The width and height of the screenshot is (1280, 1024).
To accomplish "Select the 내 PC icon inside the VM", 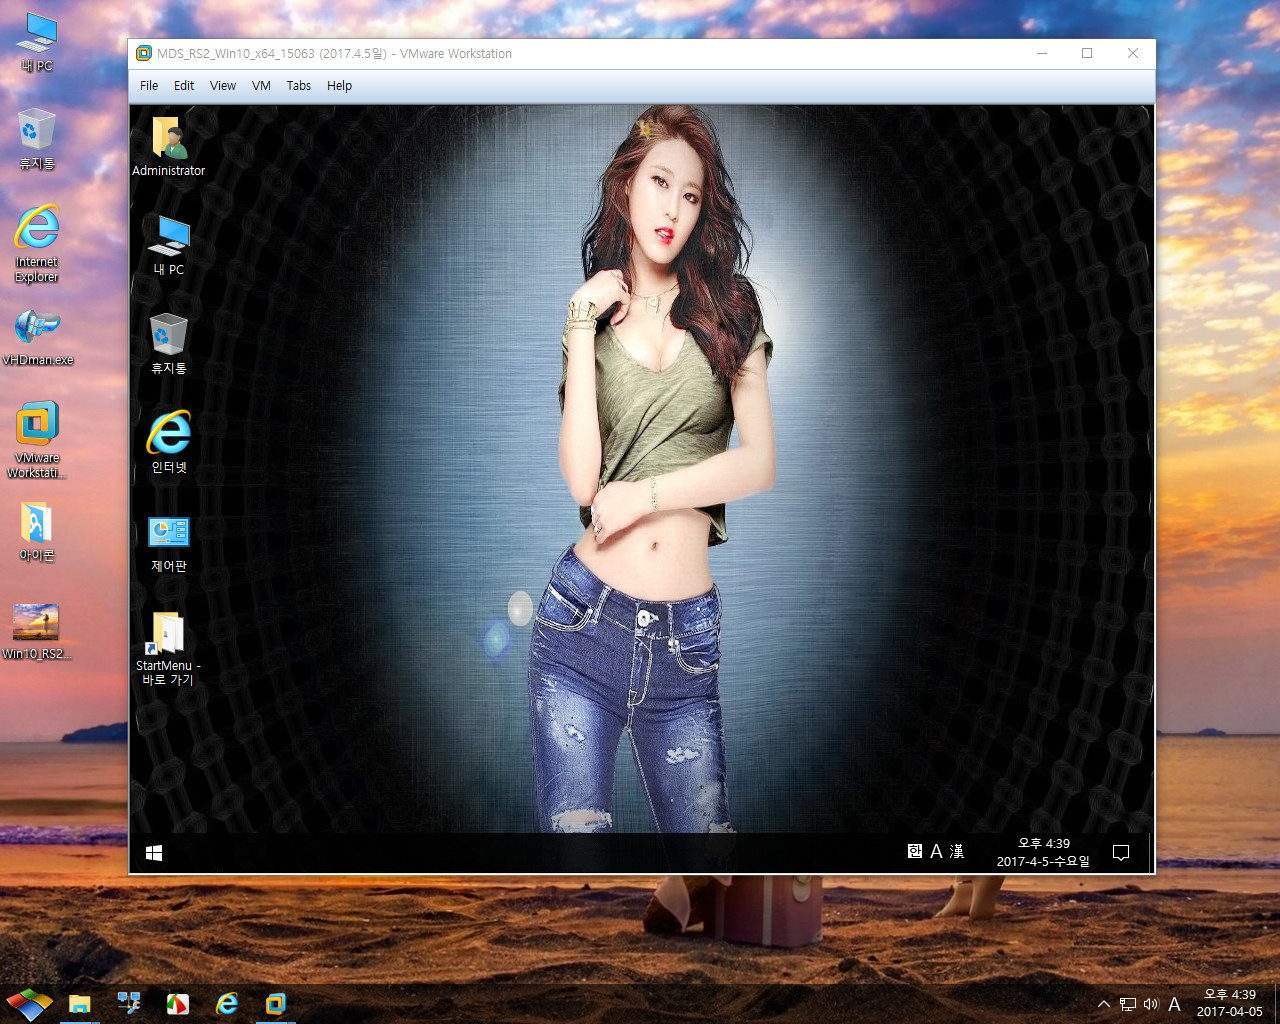I will tap(168, 246).
